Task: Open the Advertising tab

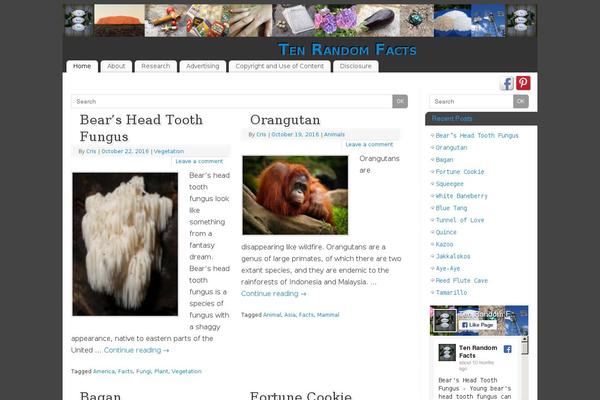Action: pyautogui.click(x=202, y=66)
